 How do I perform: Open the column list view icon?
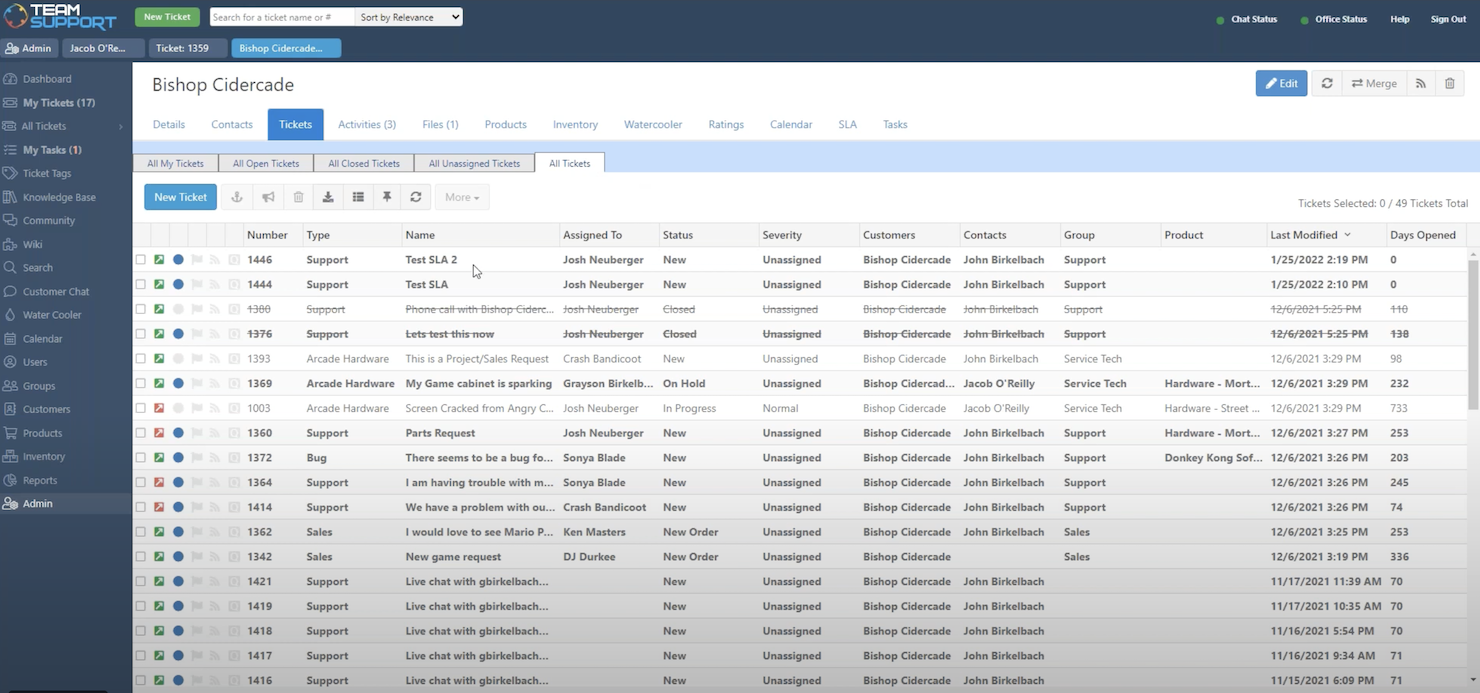pyautogui.click(x=358, y=197)
